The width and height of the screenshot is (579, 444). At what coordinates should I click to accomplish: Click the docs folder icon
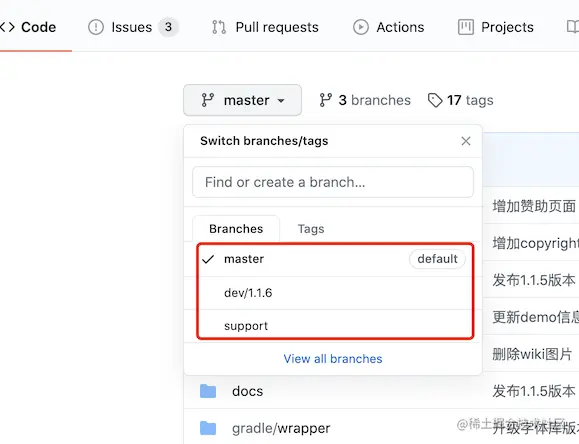[208, 391]
